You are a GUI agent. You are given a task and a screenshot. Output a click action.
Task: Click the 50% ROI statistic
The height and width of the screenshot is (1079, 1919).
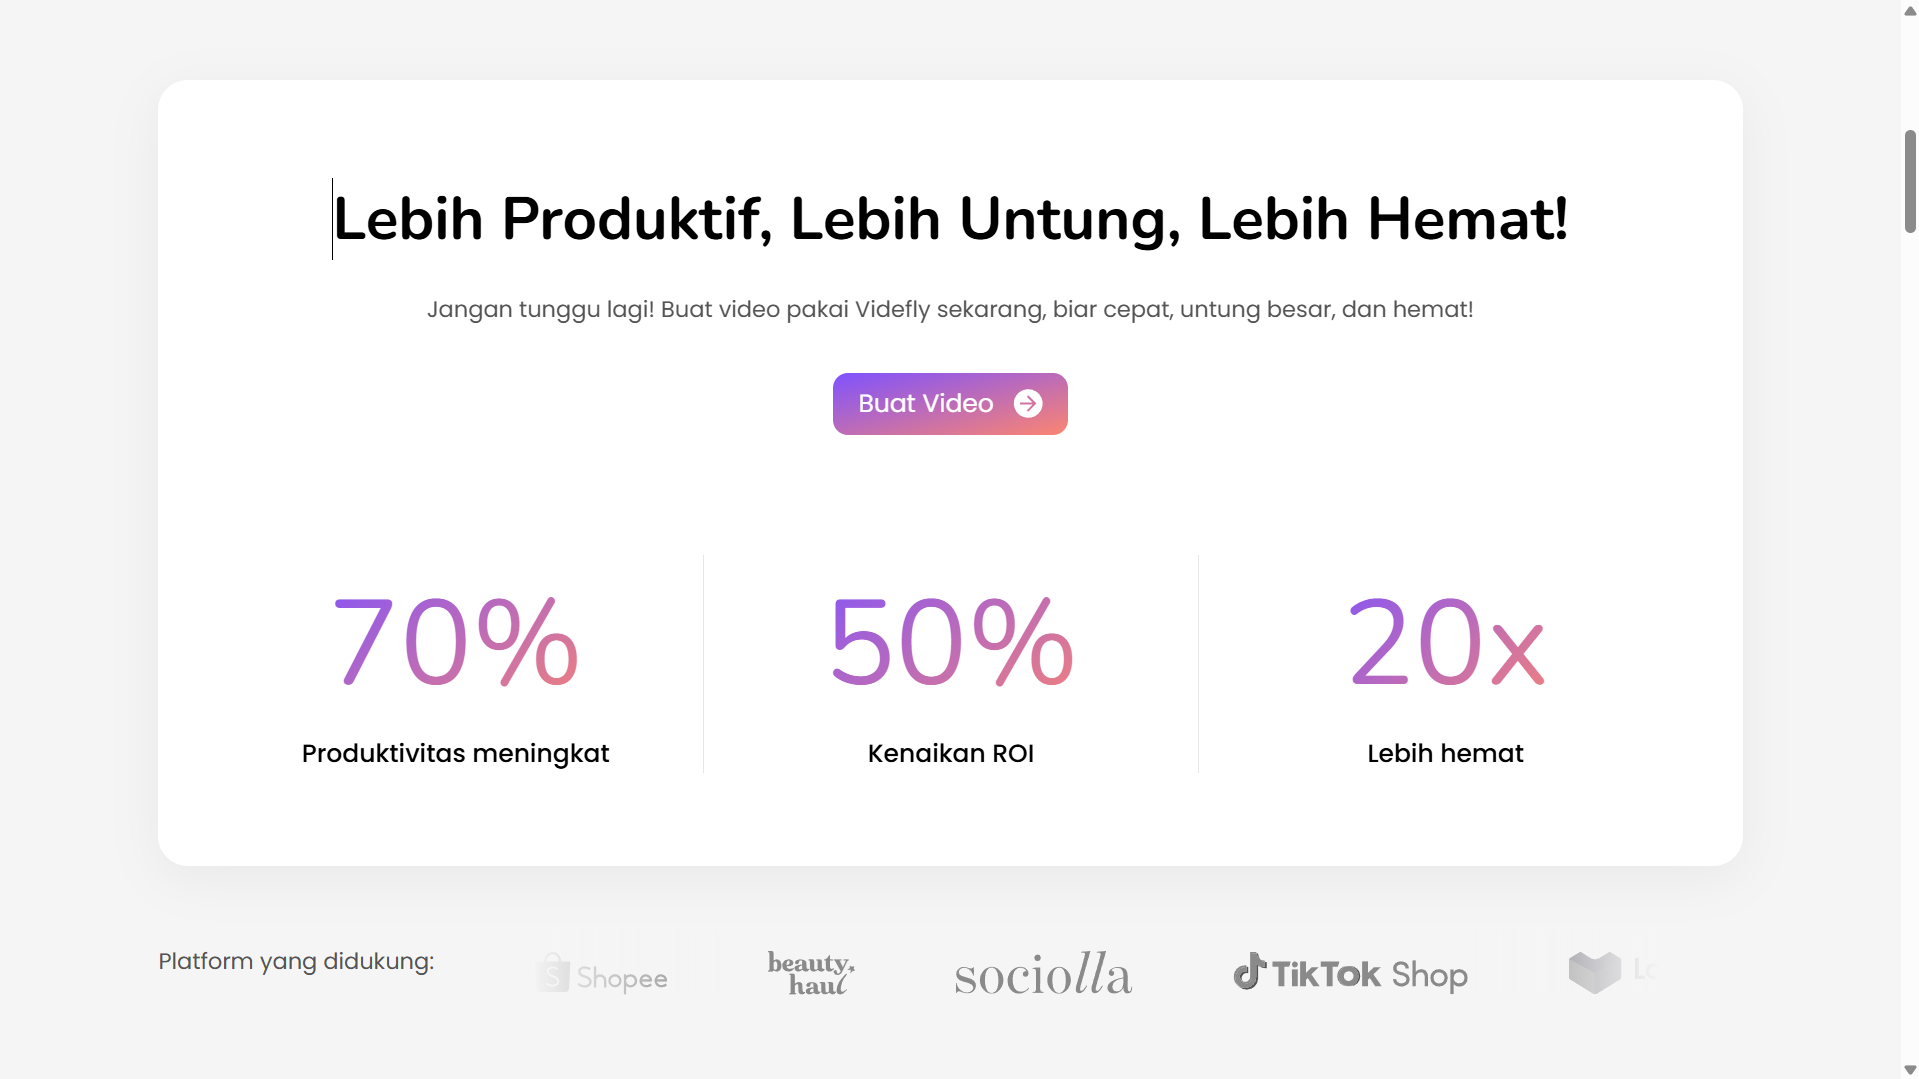coord(951,641)
